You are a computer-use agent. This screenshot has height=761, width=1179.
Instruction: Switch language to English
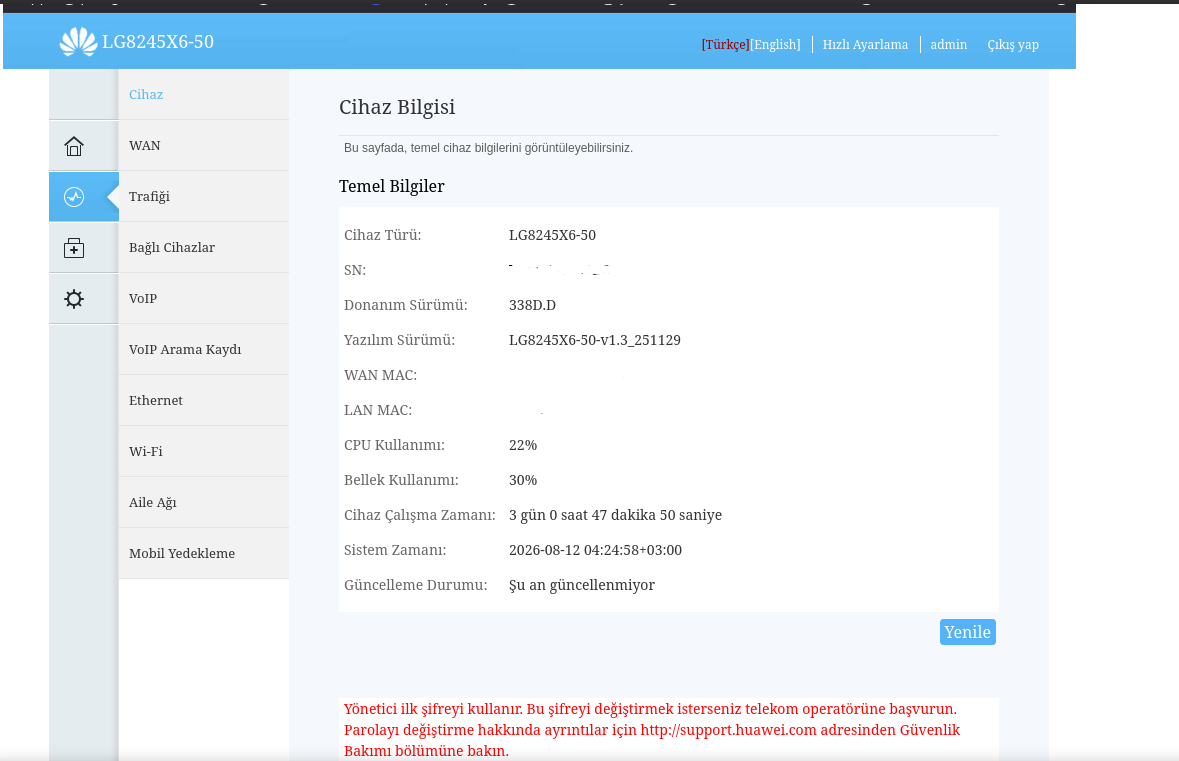775,45
